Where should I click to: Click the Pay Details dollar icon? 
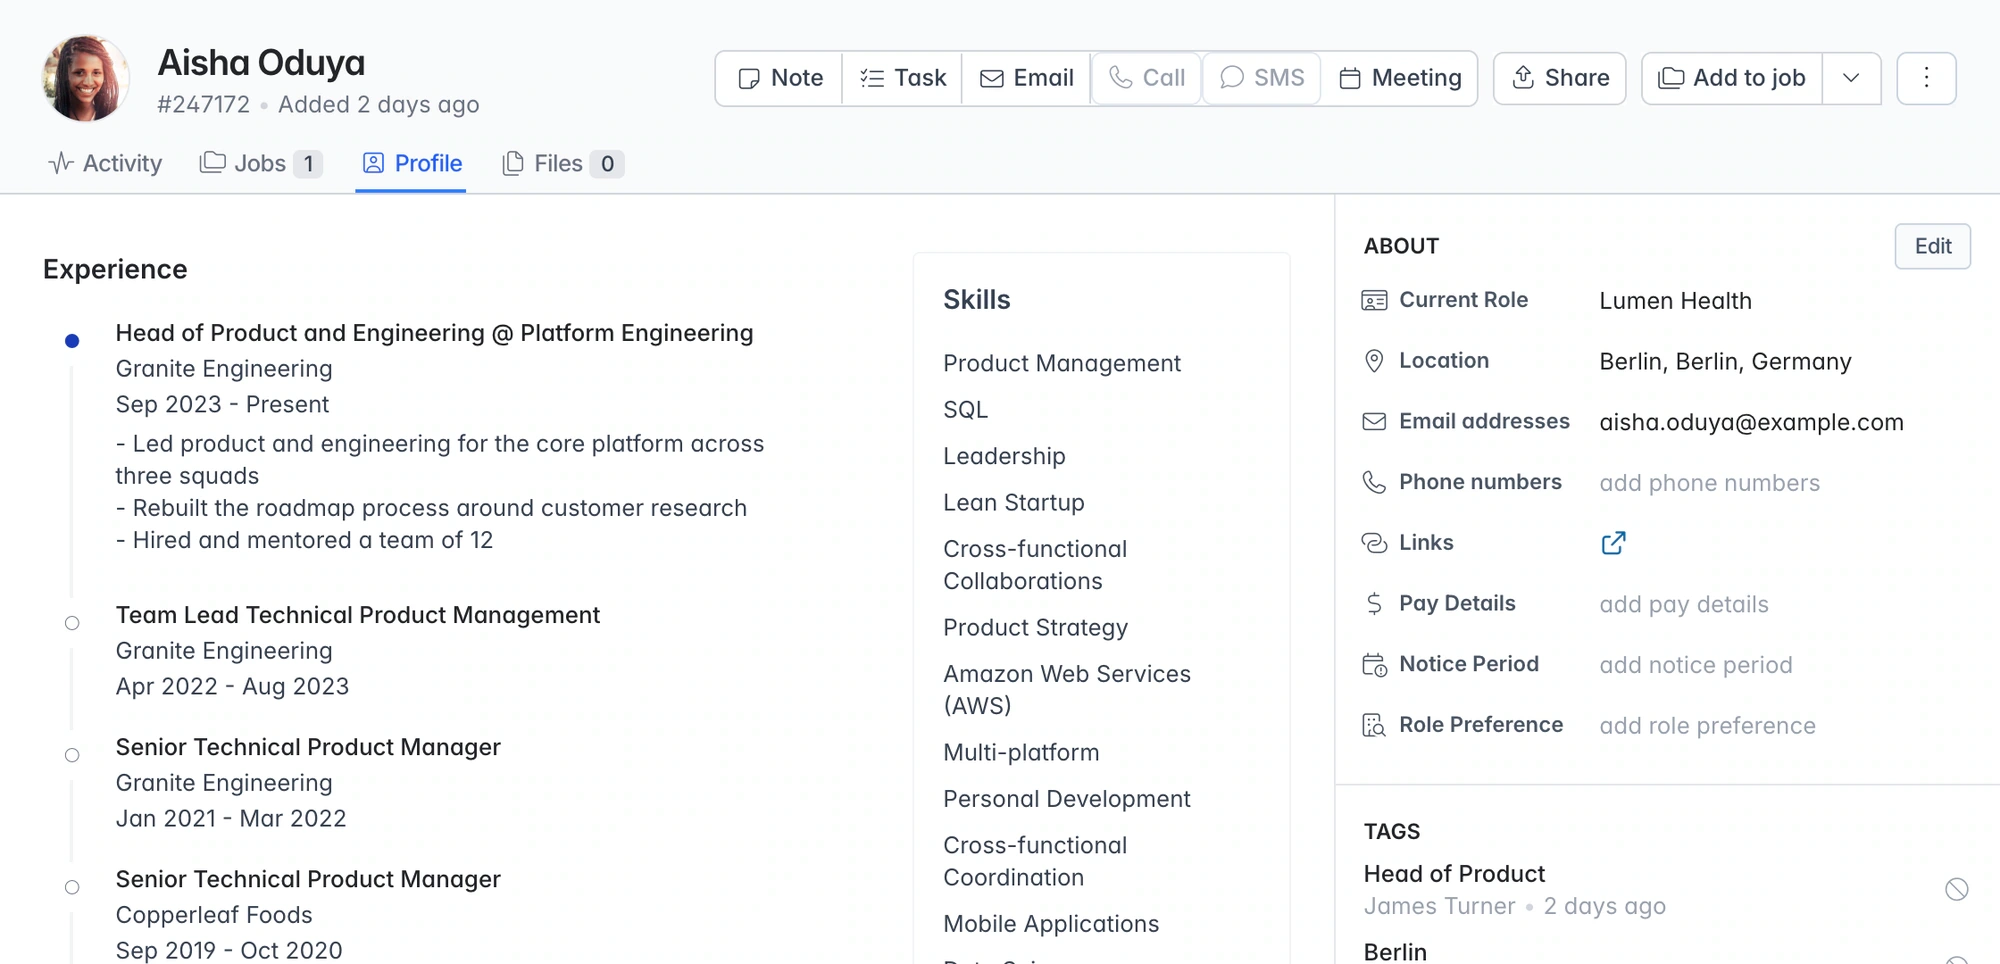(x=1374, y=604)
